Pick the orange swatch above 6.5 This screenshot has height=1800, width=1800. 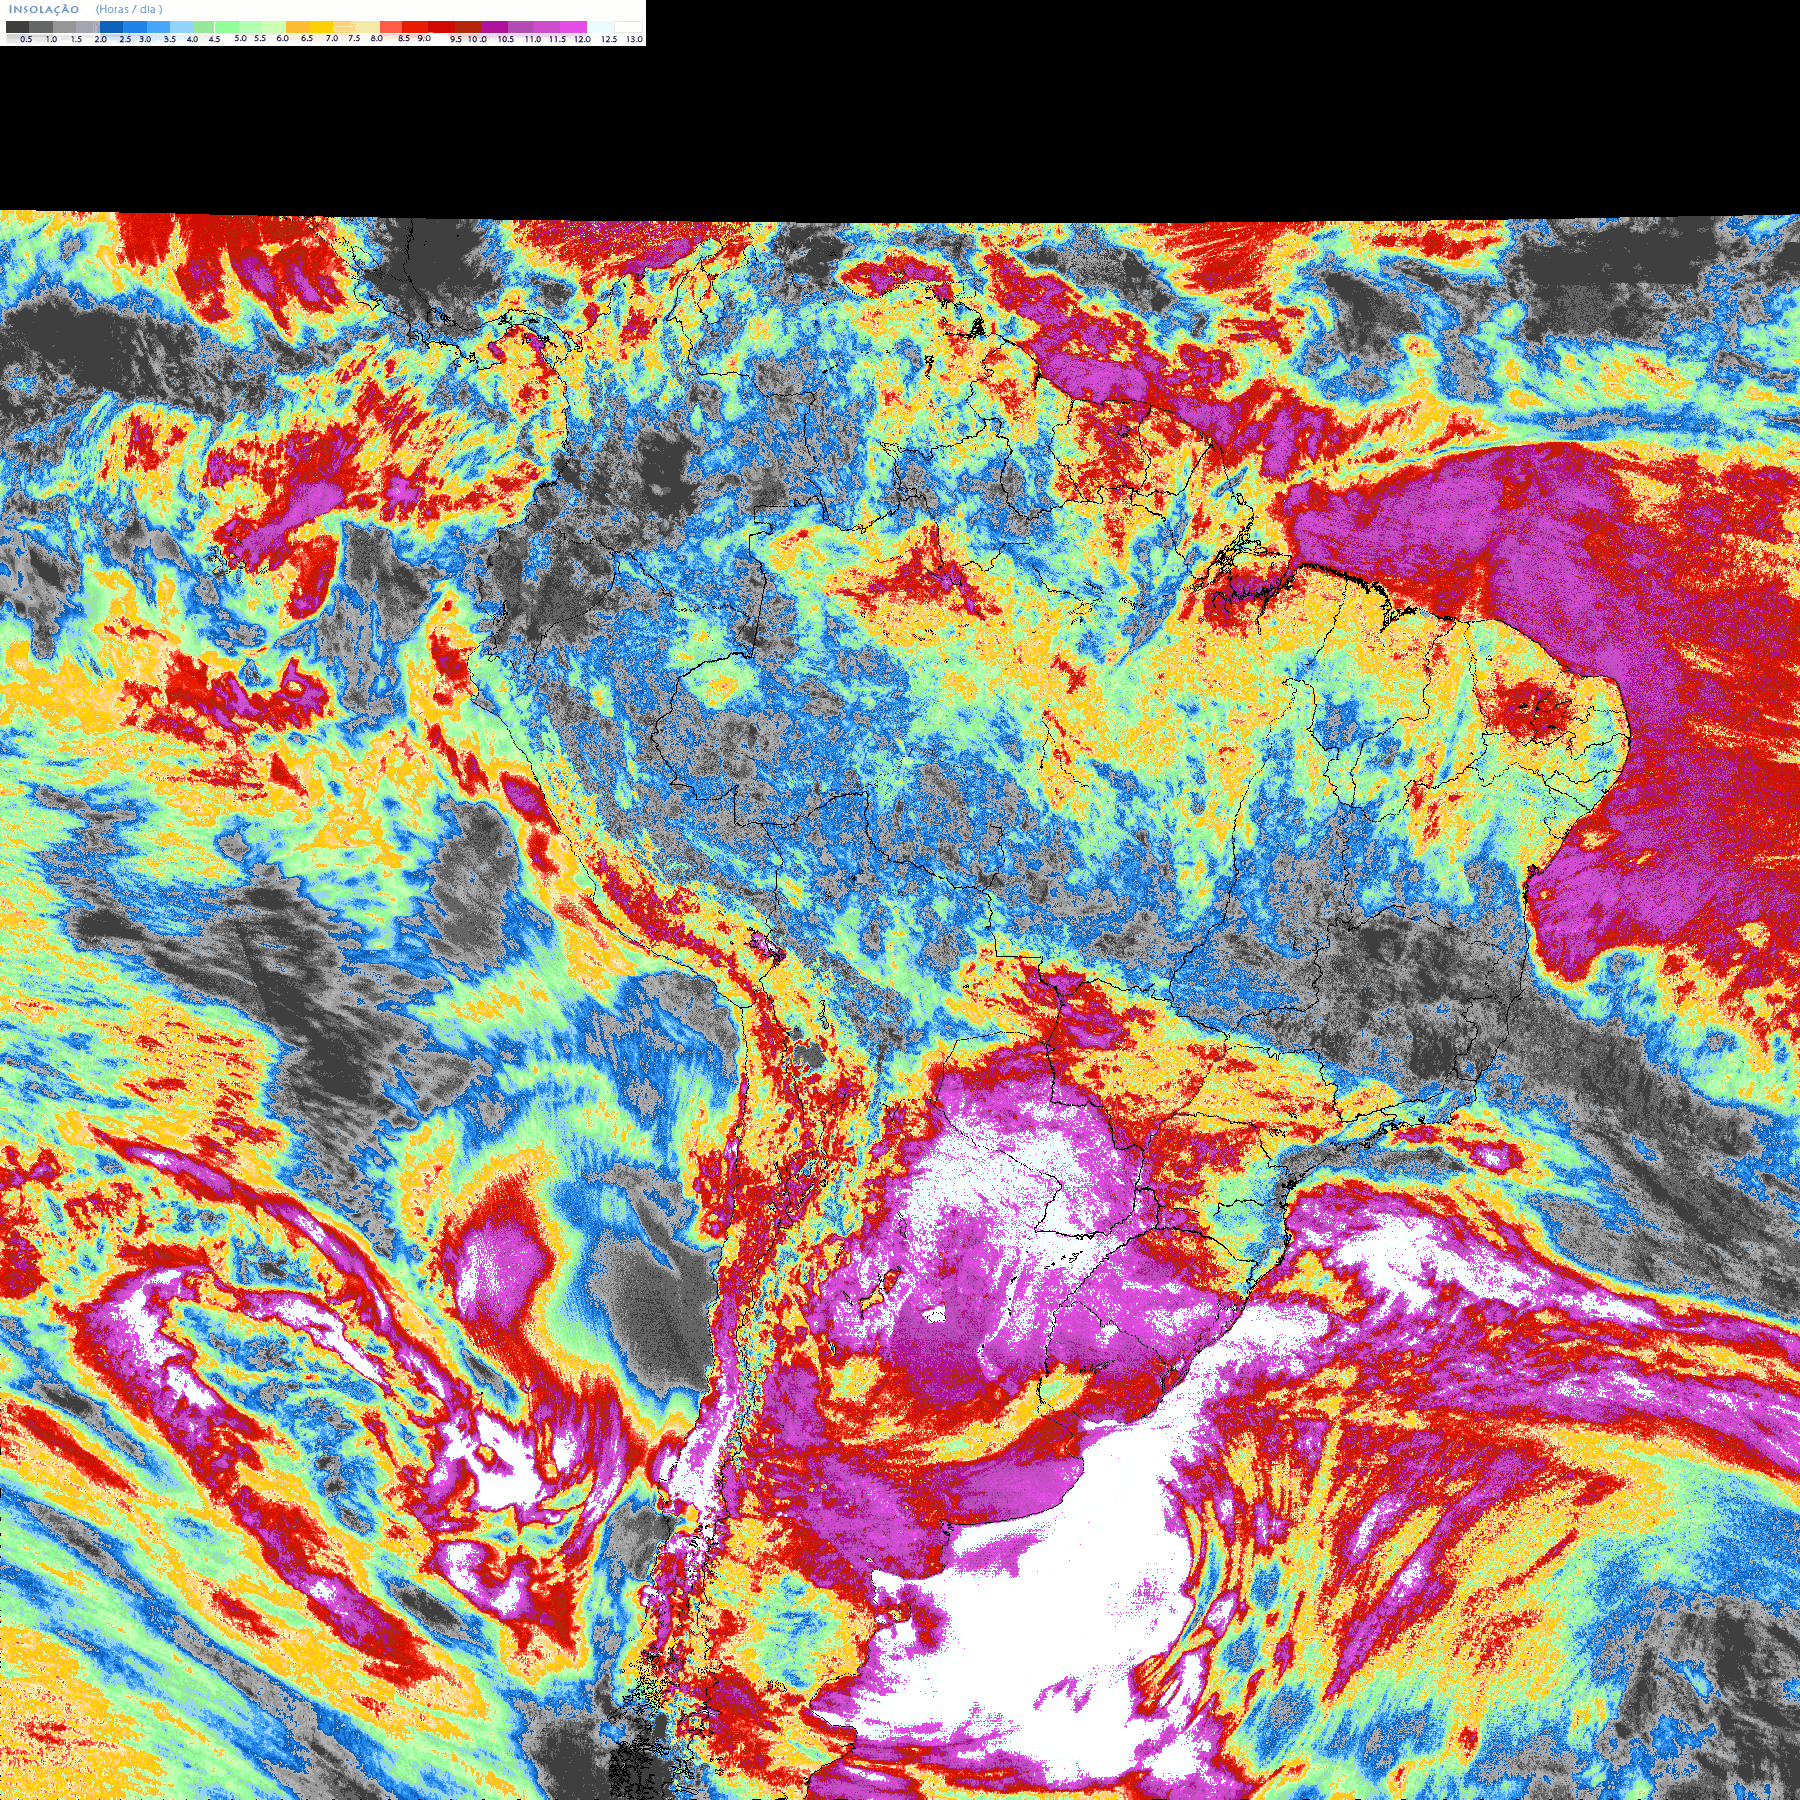(297, 27)
